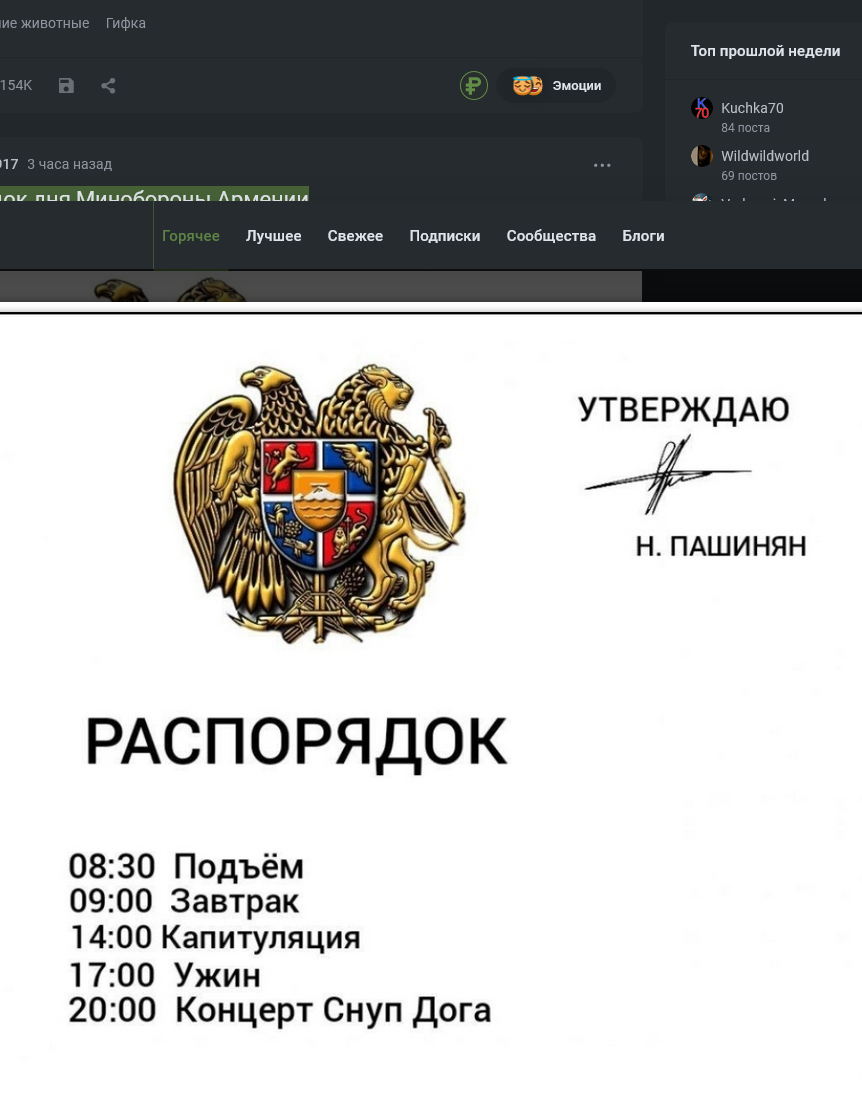The image size is (862, 1096).
Task: Select the Гифка tag
Action: coord(126,23)
